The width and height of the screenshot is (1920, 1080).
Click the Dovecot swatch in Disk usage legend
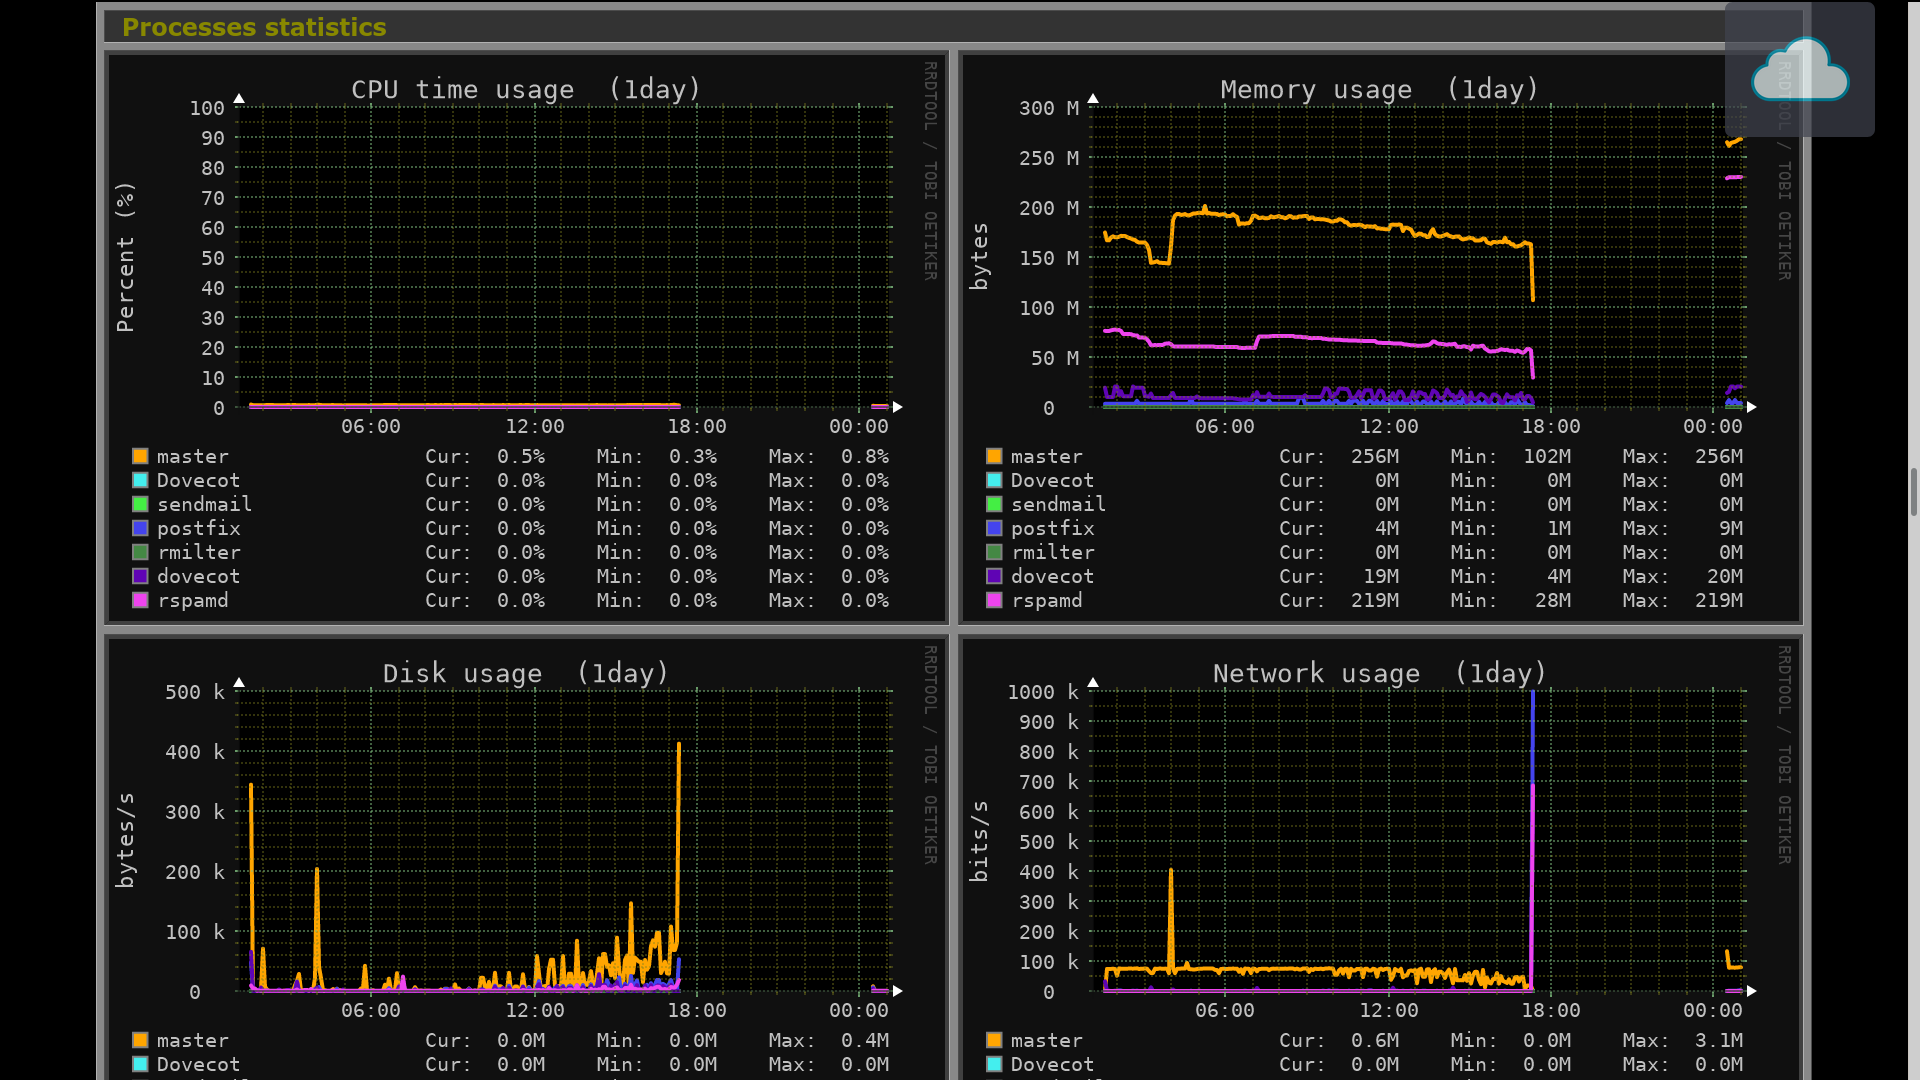[x=140, y=1064]
